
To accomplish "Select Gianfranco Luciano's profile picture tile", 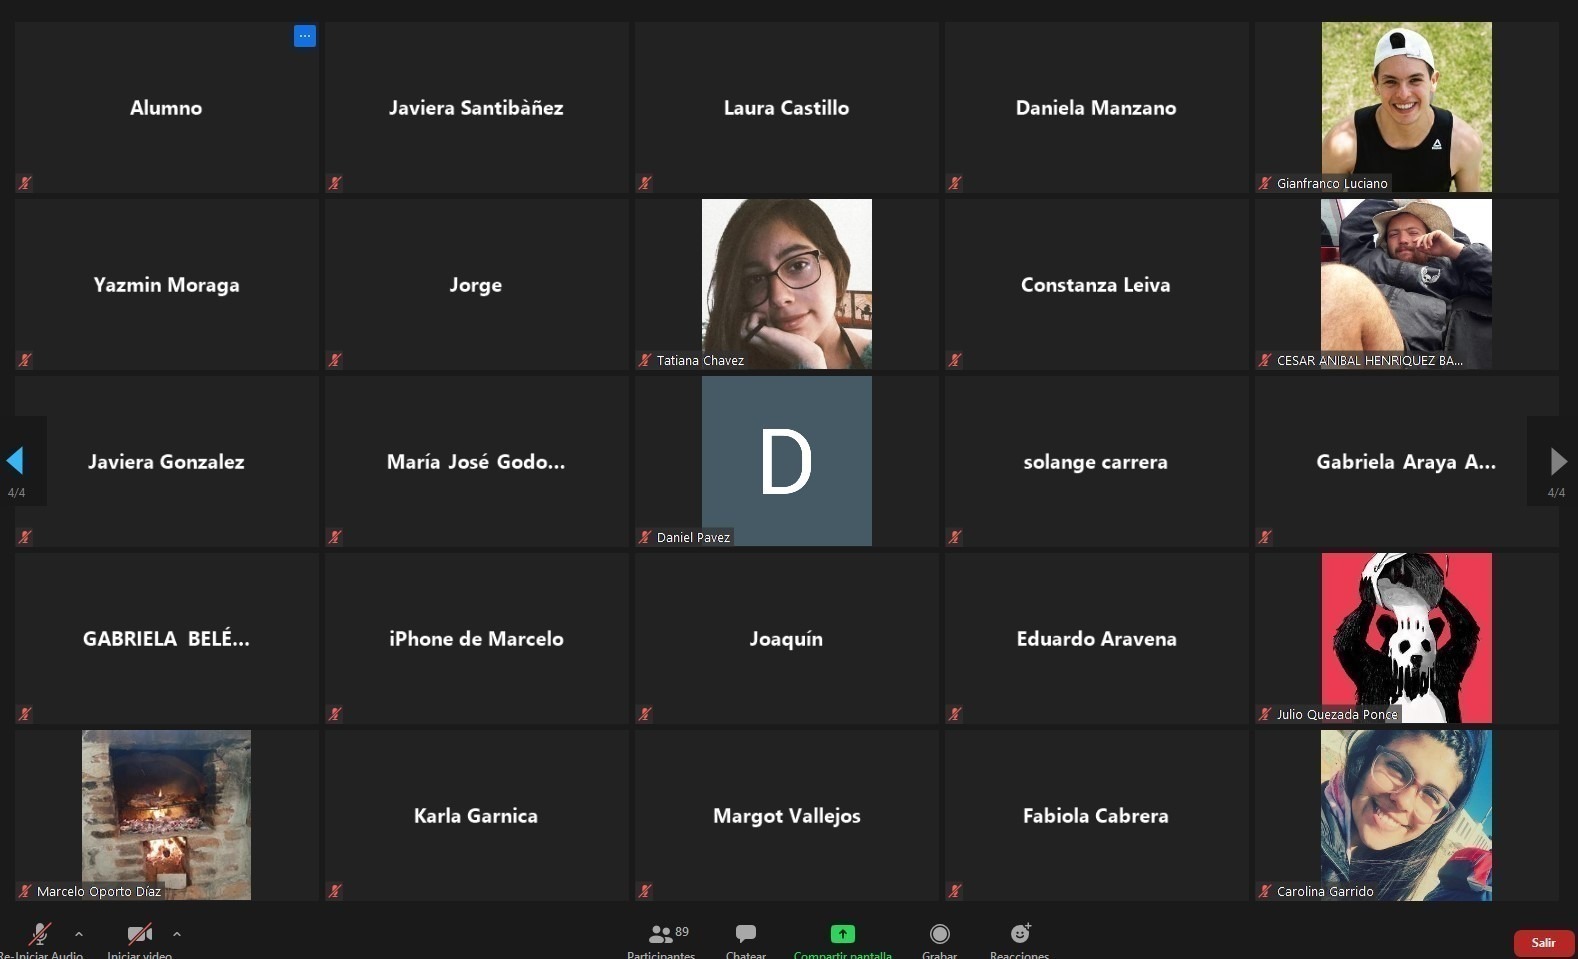I will tap(1406, 107).
